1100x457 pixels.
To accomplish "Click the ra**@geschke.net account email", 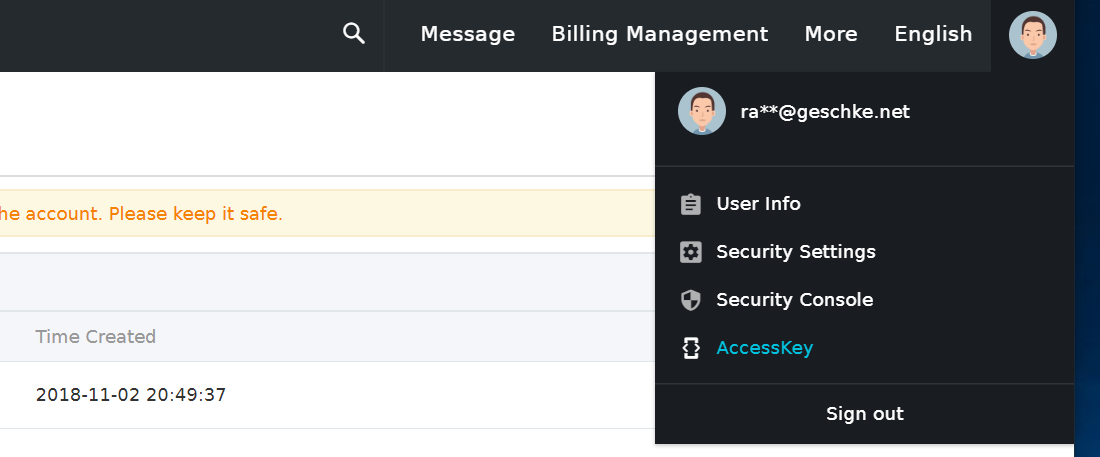I will click(825, 112).
